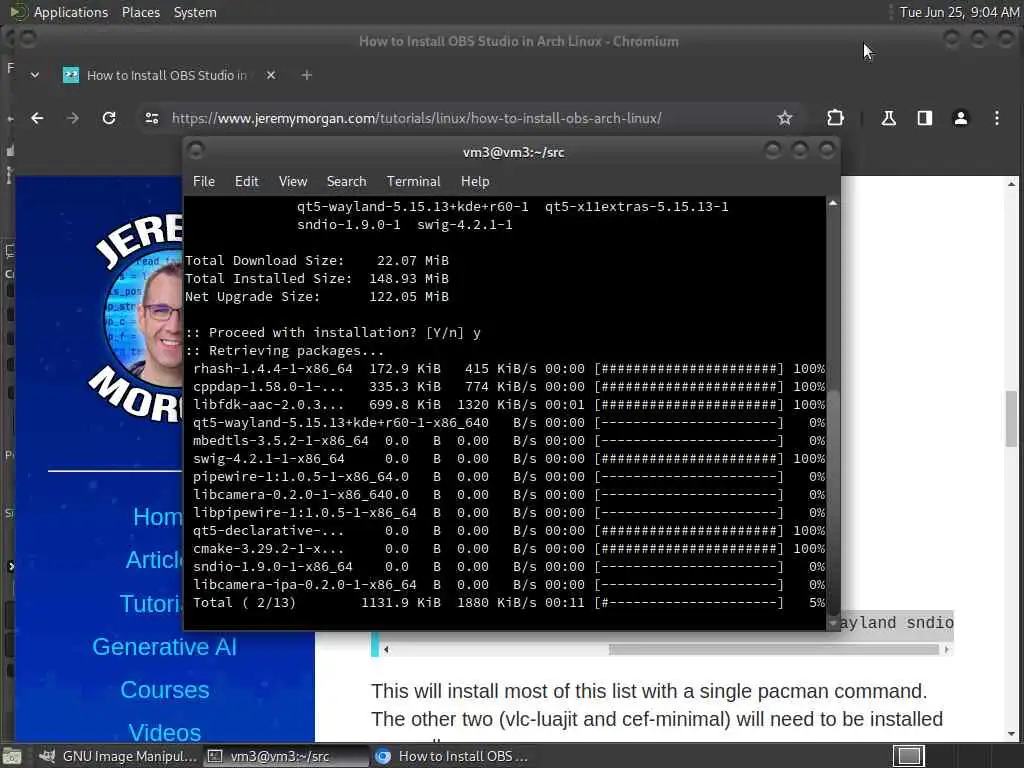This screenshot has height=768, width=1024.
Task: Click the code block horizontal scrollbar
Action: [x=773, y=649]
